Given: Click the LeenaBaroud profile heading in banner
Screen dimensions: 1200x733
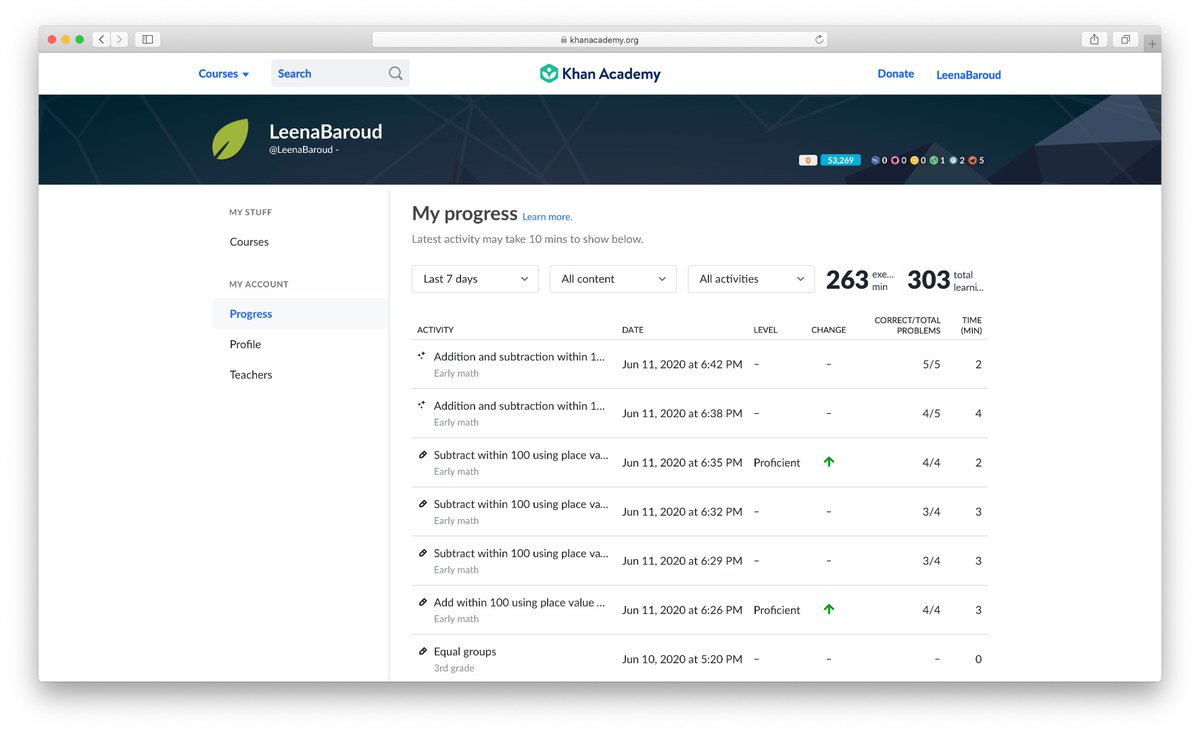Looking at the screenshot, I should pos(326,131).
